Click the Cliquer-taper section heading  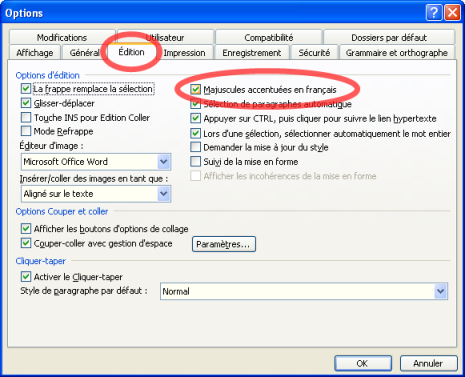[x=41, y=261]
